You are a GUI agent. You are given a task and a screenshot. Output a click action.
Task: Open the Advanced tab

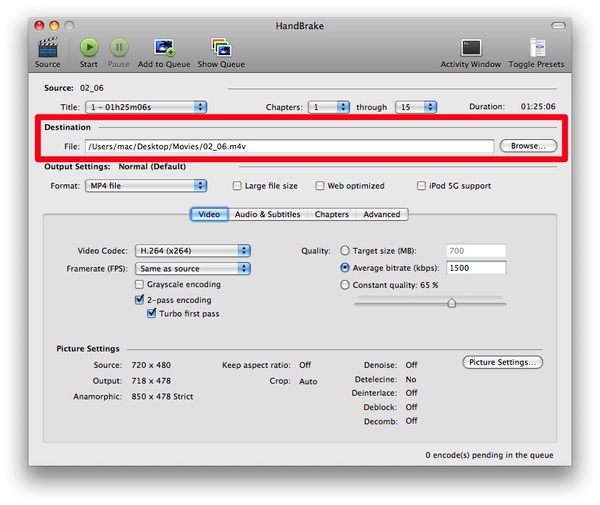(382, 214)
